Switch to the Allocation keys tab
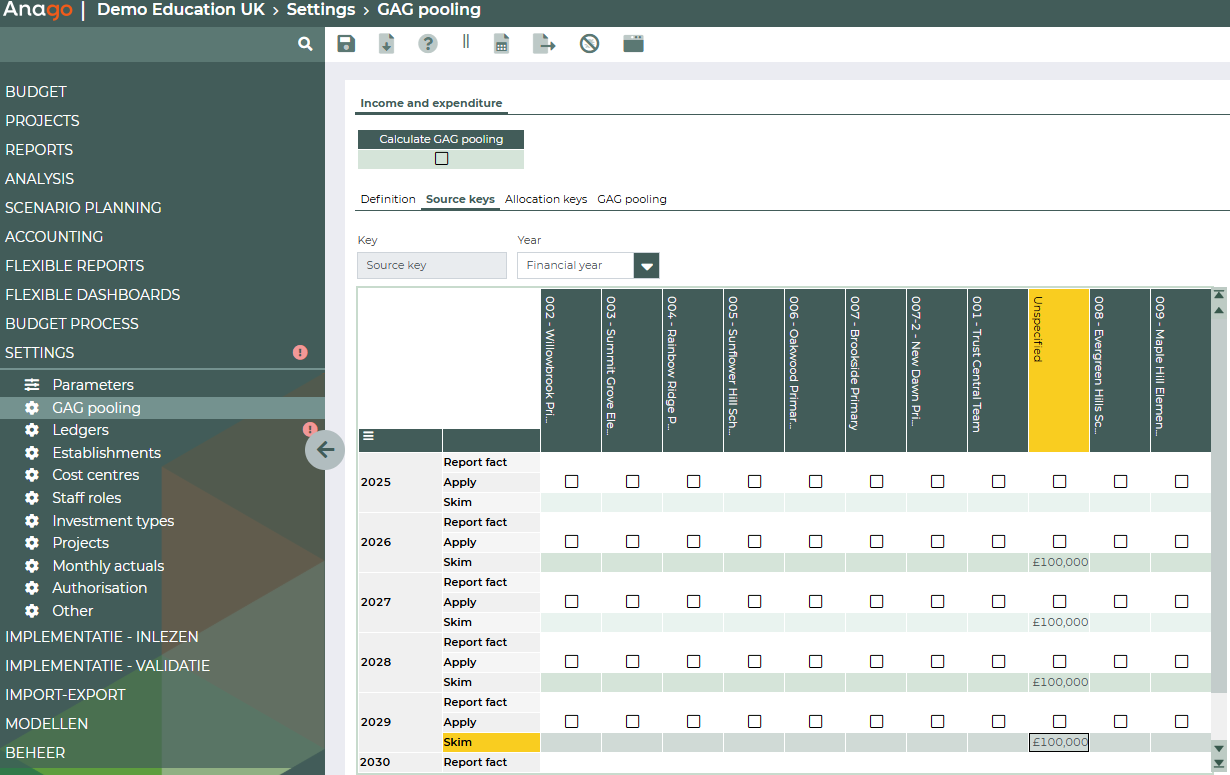This screenshot has width=1230, height=775. click(x=545, y=199)
